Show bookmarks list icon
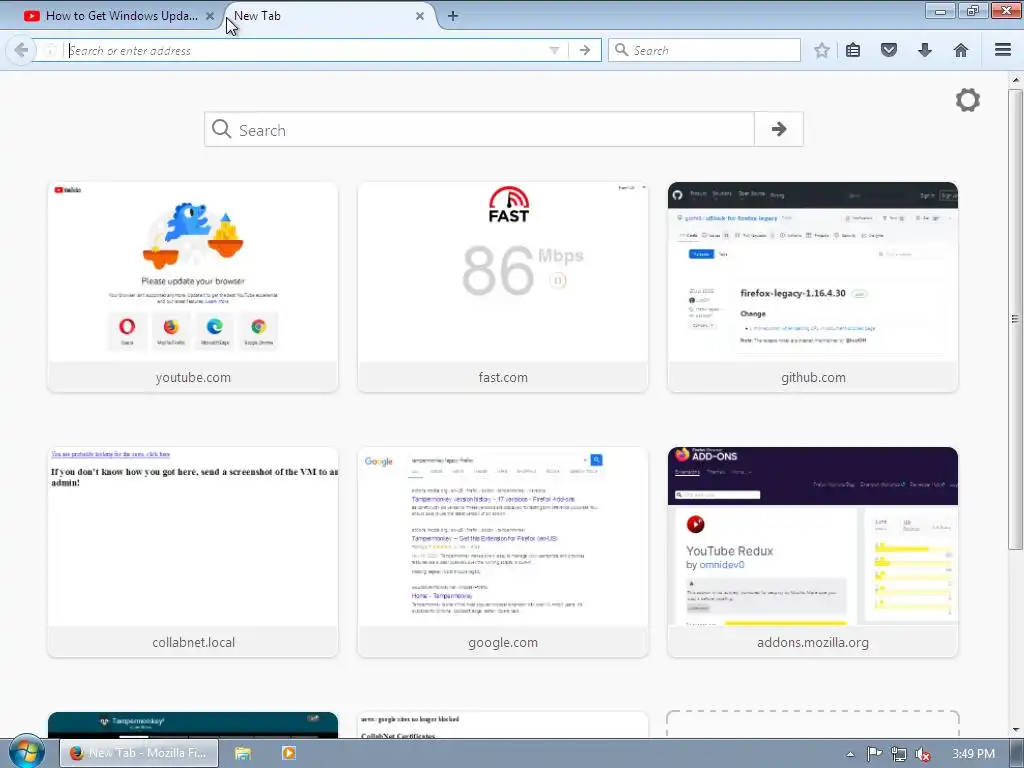Viewport: 1024px width, 768px height. (x=853, y=50)
